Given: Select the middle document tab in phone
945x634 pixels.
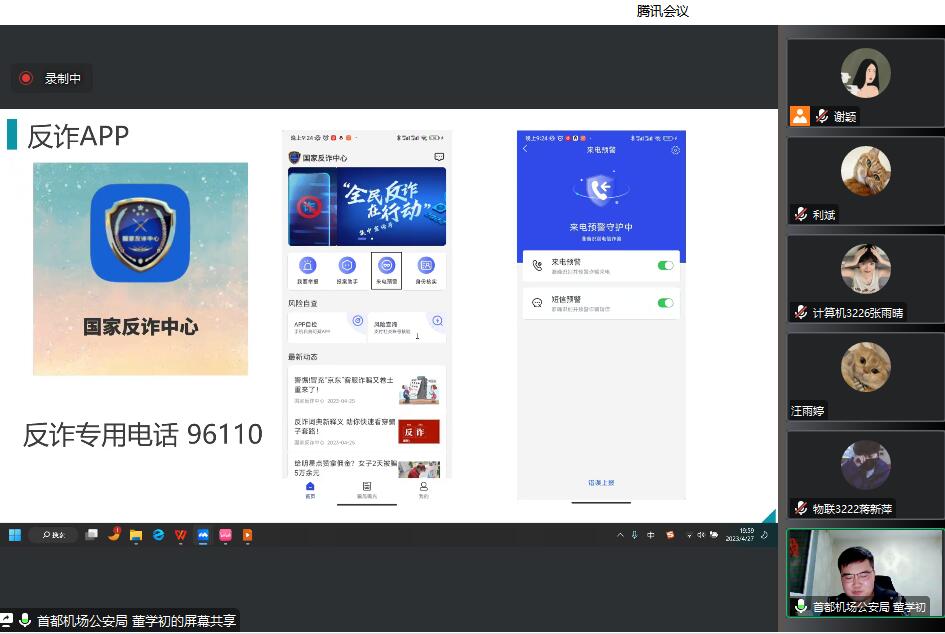Looking at the screenshot, I should pyautogui.click(x=366, y=490).
